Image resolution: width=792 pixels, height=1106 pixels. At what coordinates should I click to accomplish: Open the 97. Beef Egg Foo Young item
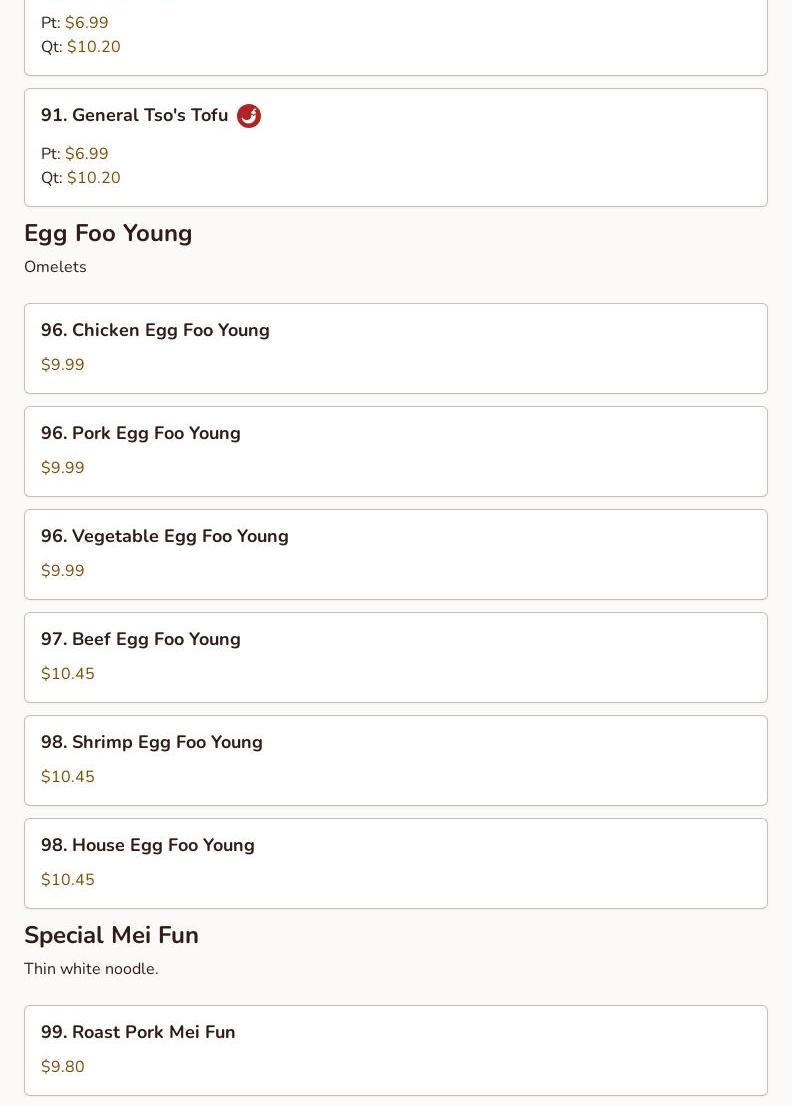coord(141,640)
